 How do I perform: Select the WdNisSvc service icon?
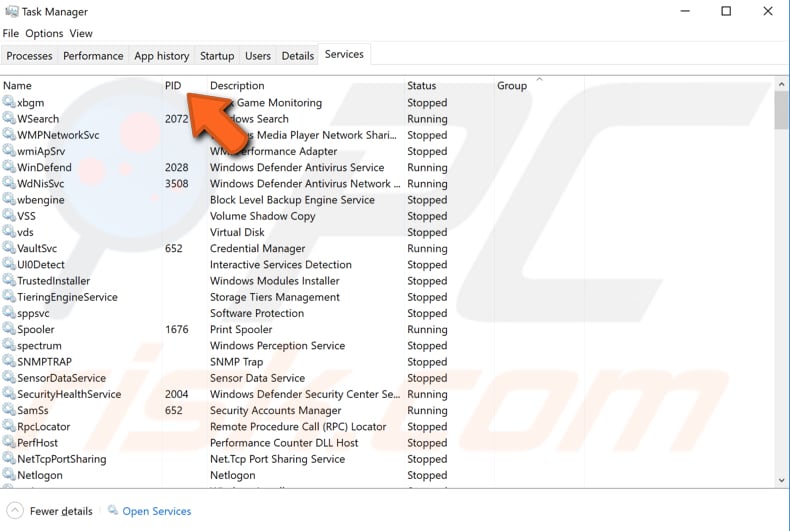coord(9,183)
